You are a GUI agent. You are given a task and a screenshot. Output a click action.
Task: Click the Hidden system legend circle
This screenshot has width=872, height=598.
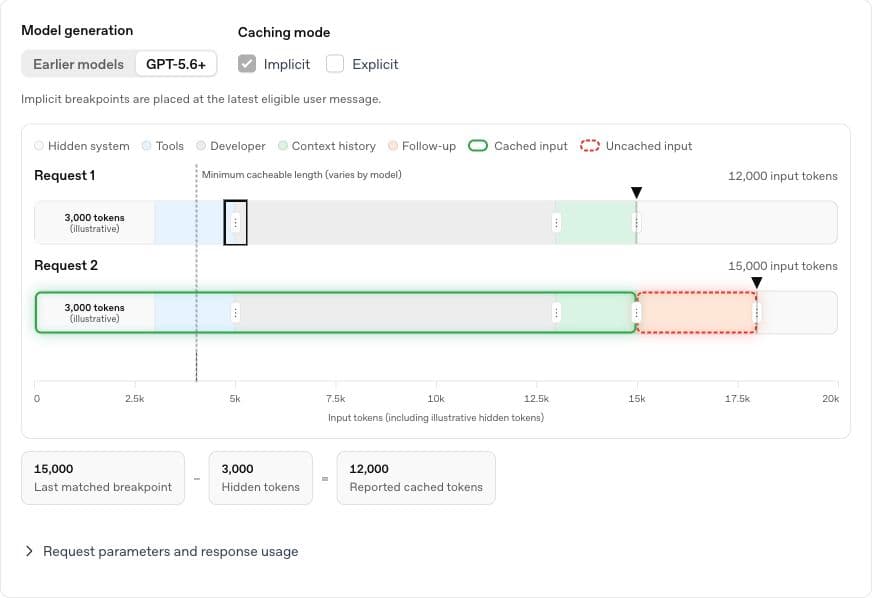[x=39, y=146]
